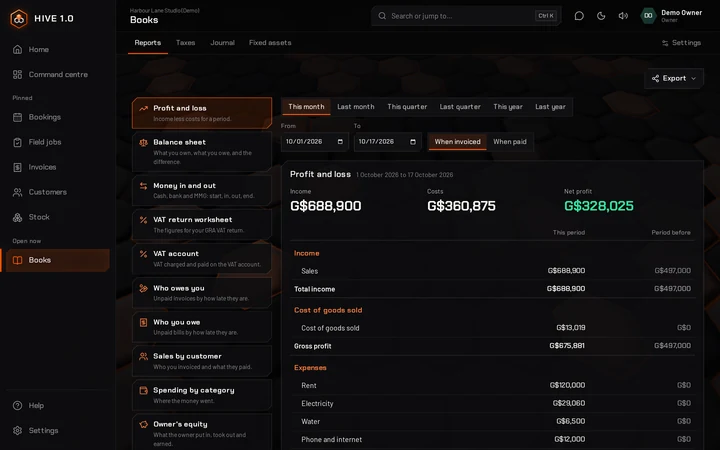
Task: Open the Who owes you report
Action: pyautogui.click(x=202, y=293)
